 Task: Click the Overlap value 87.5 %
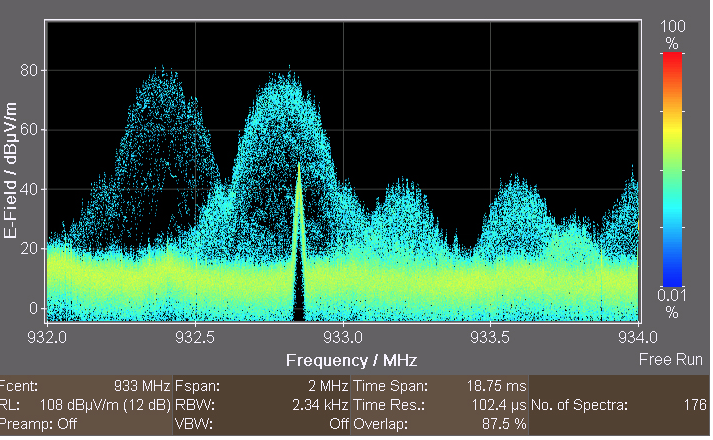(x=504, y=425)
